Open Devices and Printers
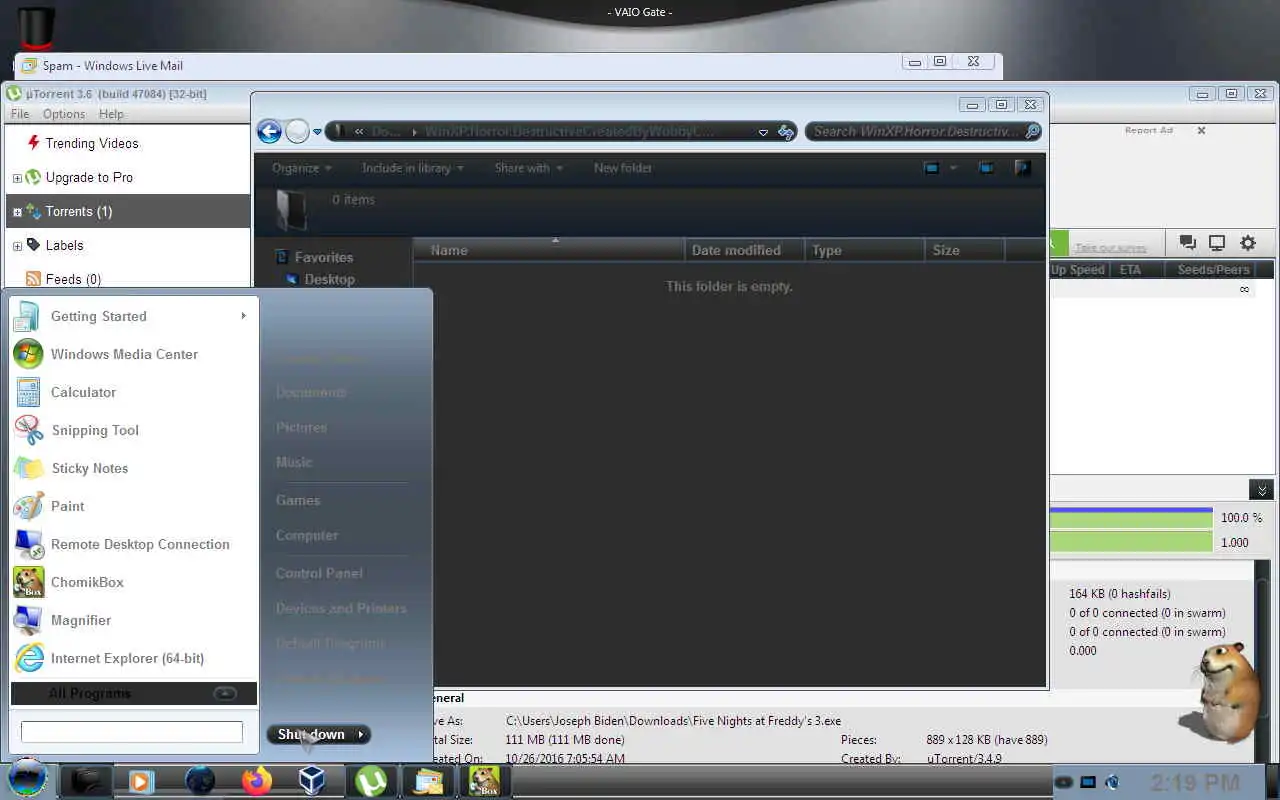 point(341,608)
